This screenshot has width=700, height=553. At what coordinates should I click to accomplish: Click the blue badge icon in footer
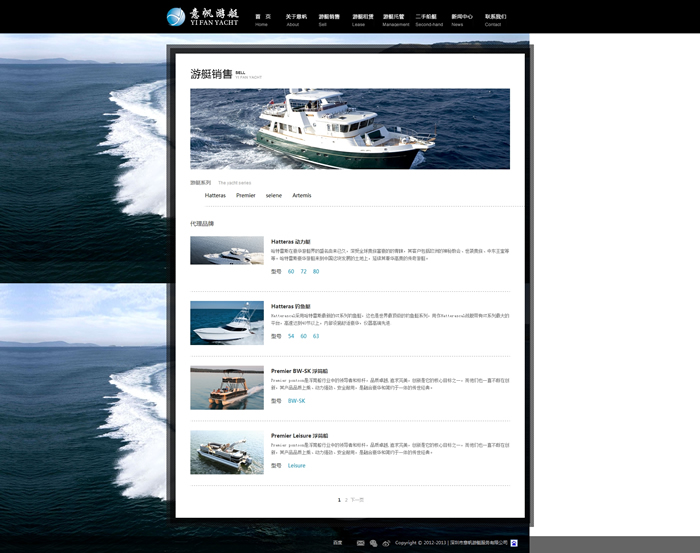(x=514, y=543)
